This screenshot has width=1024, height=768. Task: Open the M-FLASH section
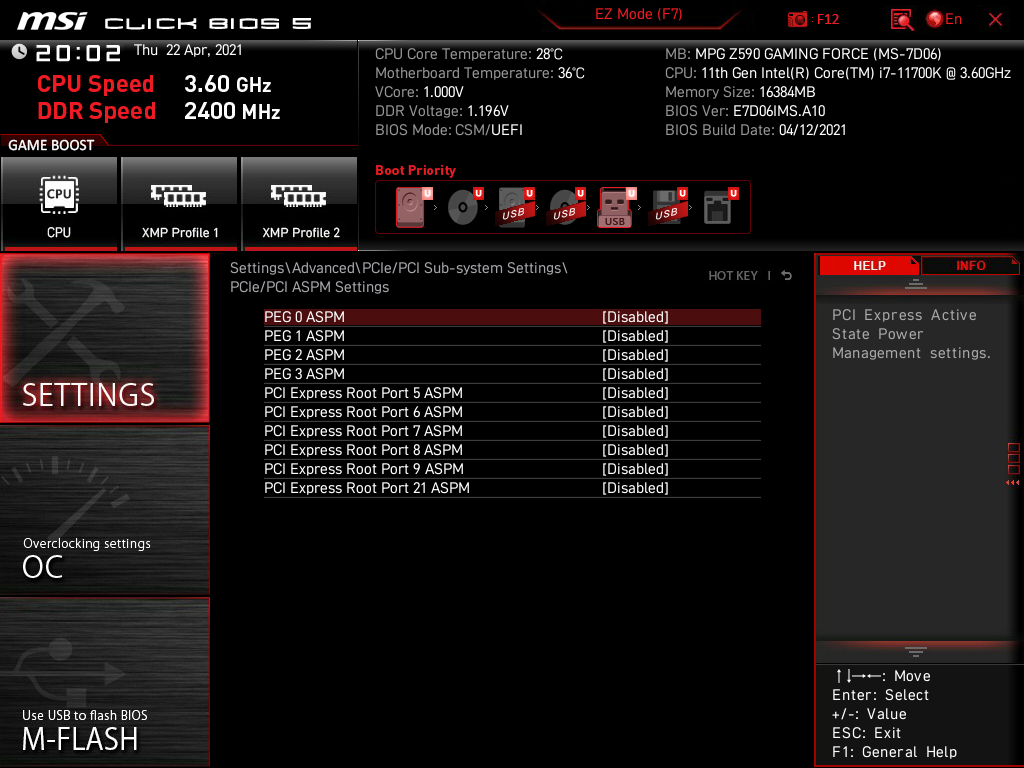click(104, 682)
